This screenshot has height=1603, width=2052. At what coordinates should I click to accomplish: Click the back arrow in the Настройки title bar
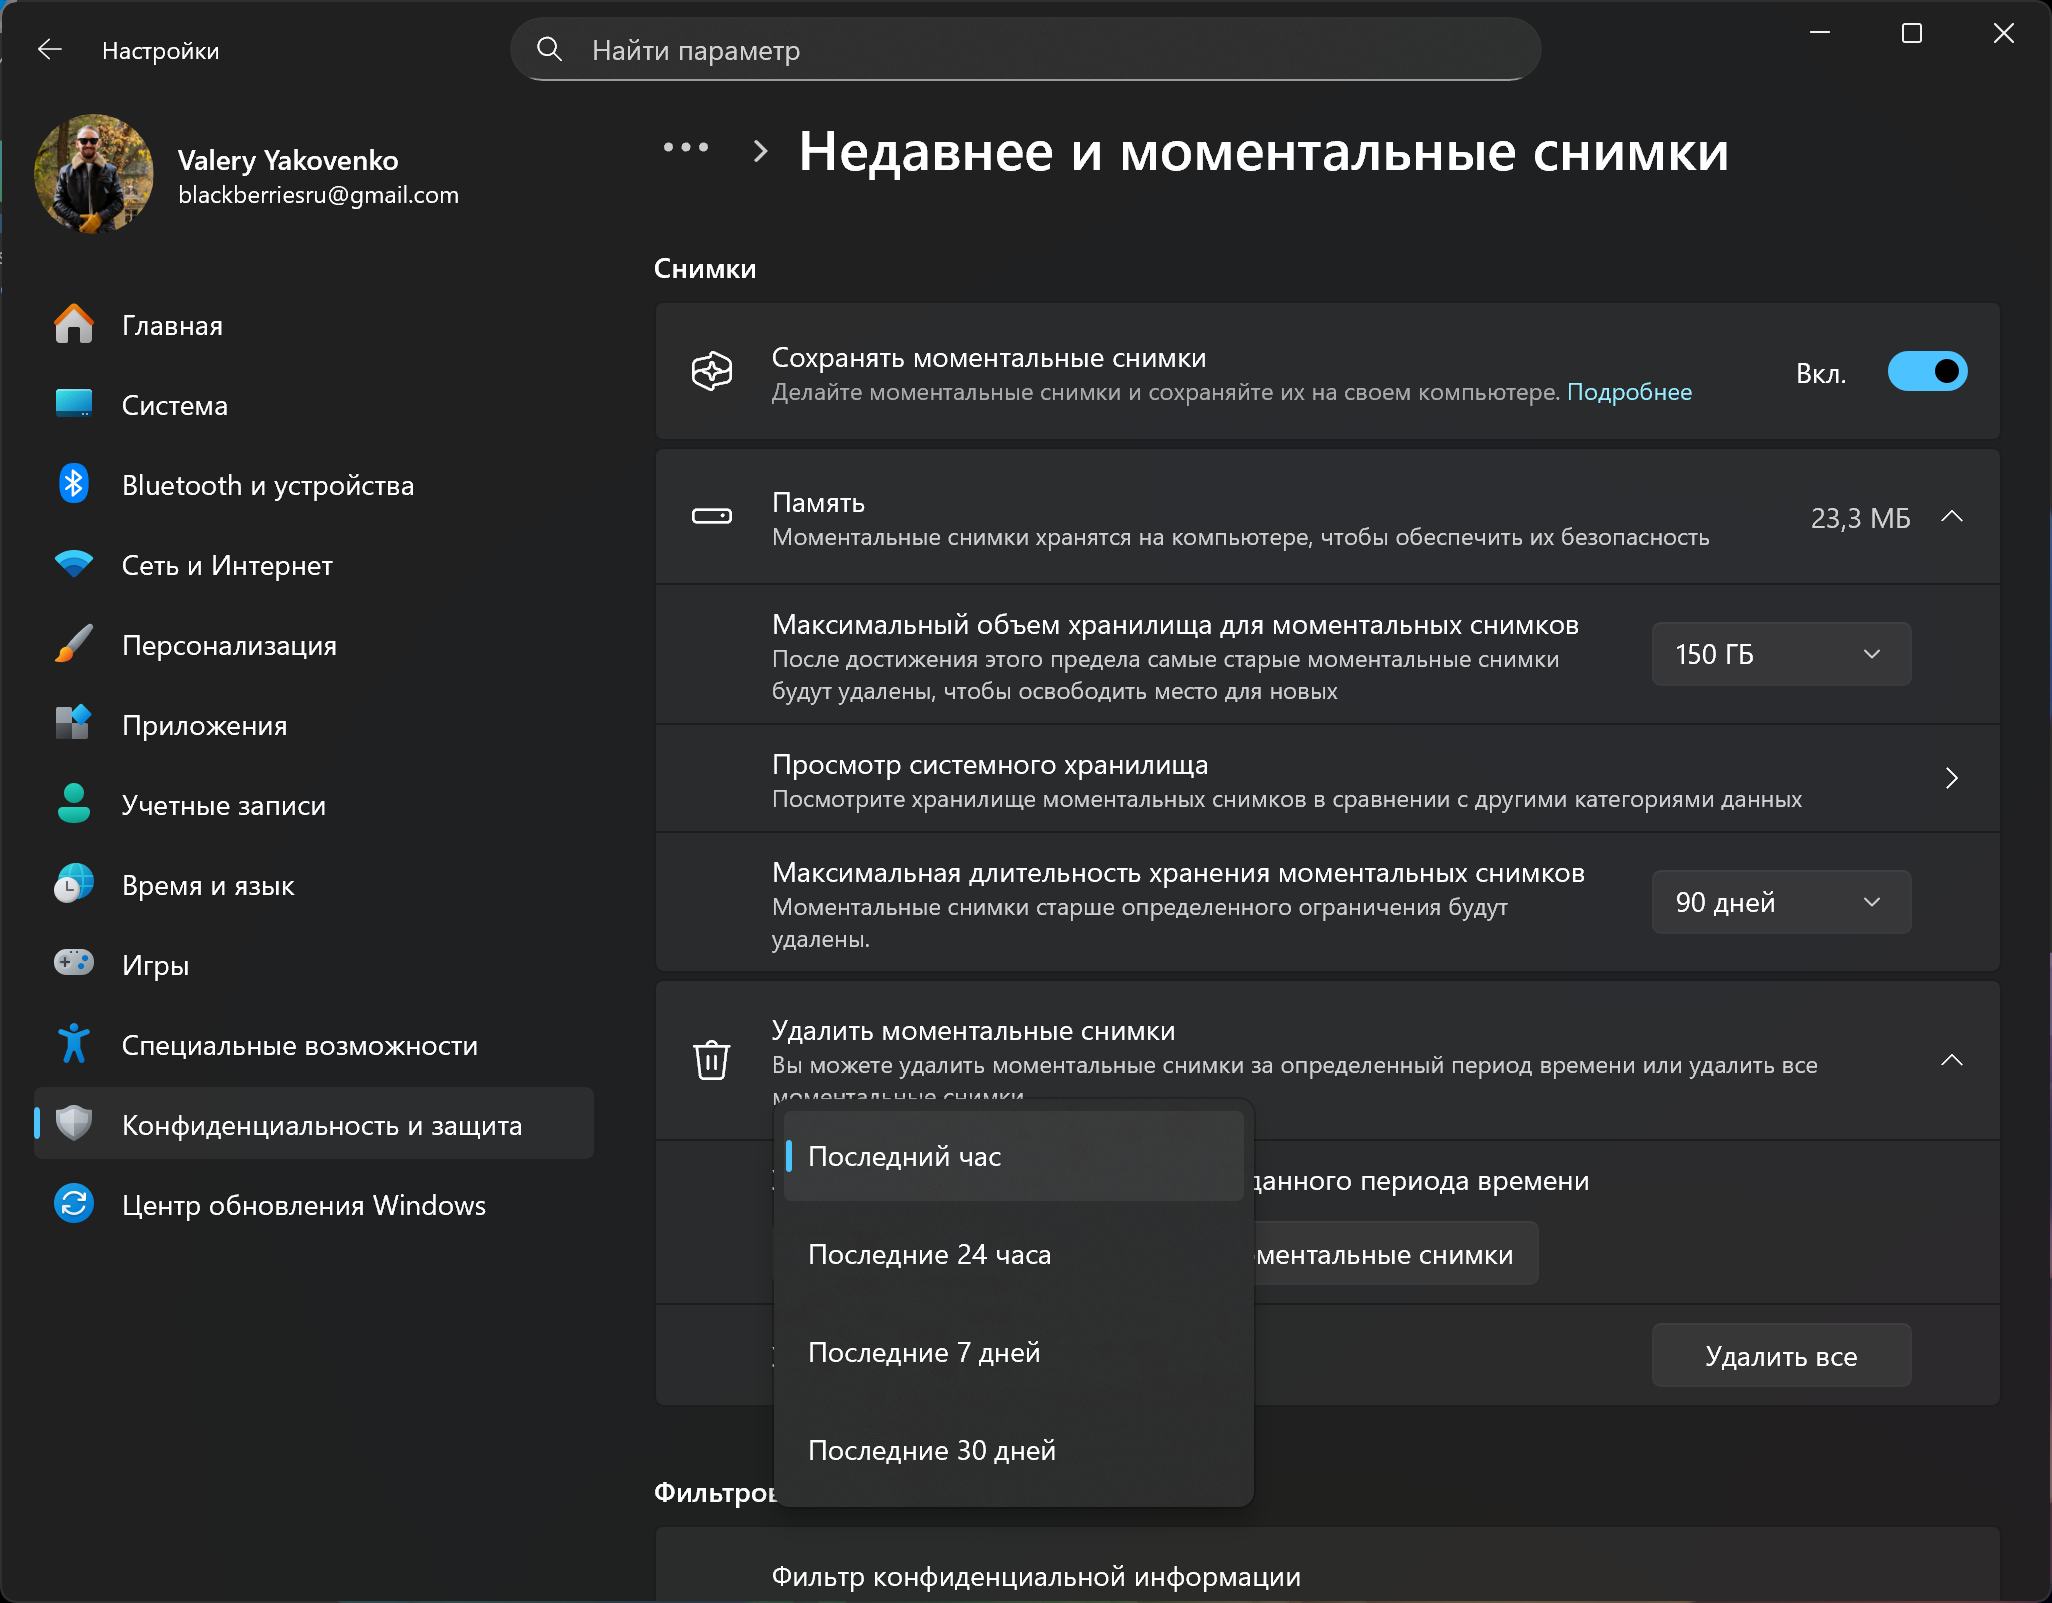(x=49, y=50)
